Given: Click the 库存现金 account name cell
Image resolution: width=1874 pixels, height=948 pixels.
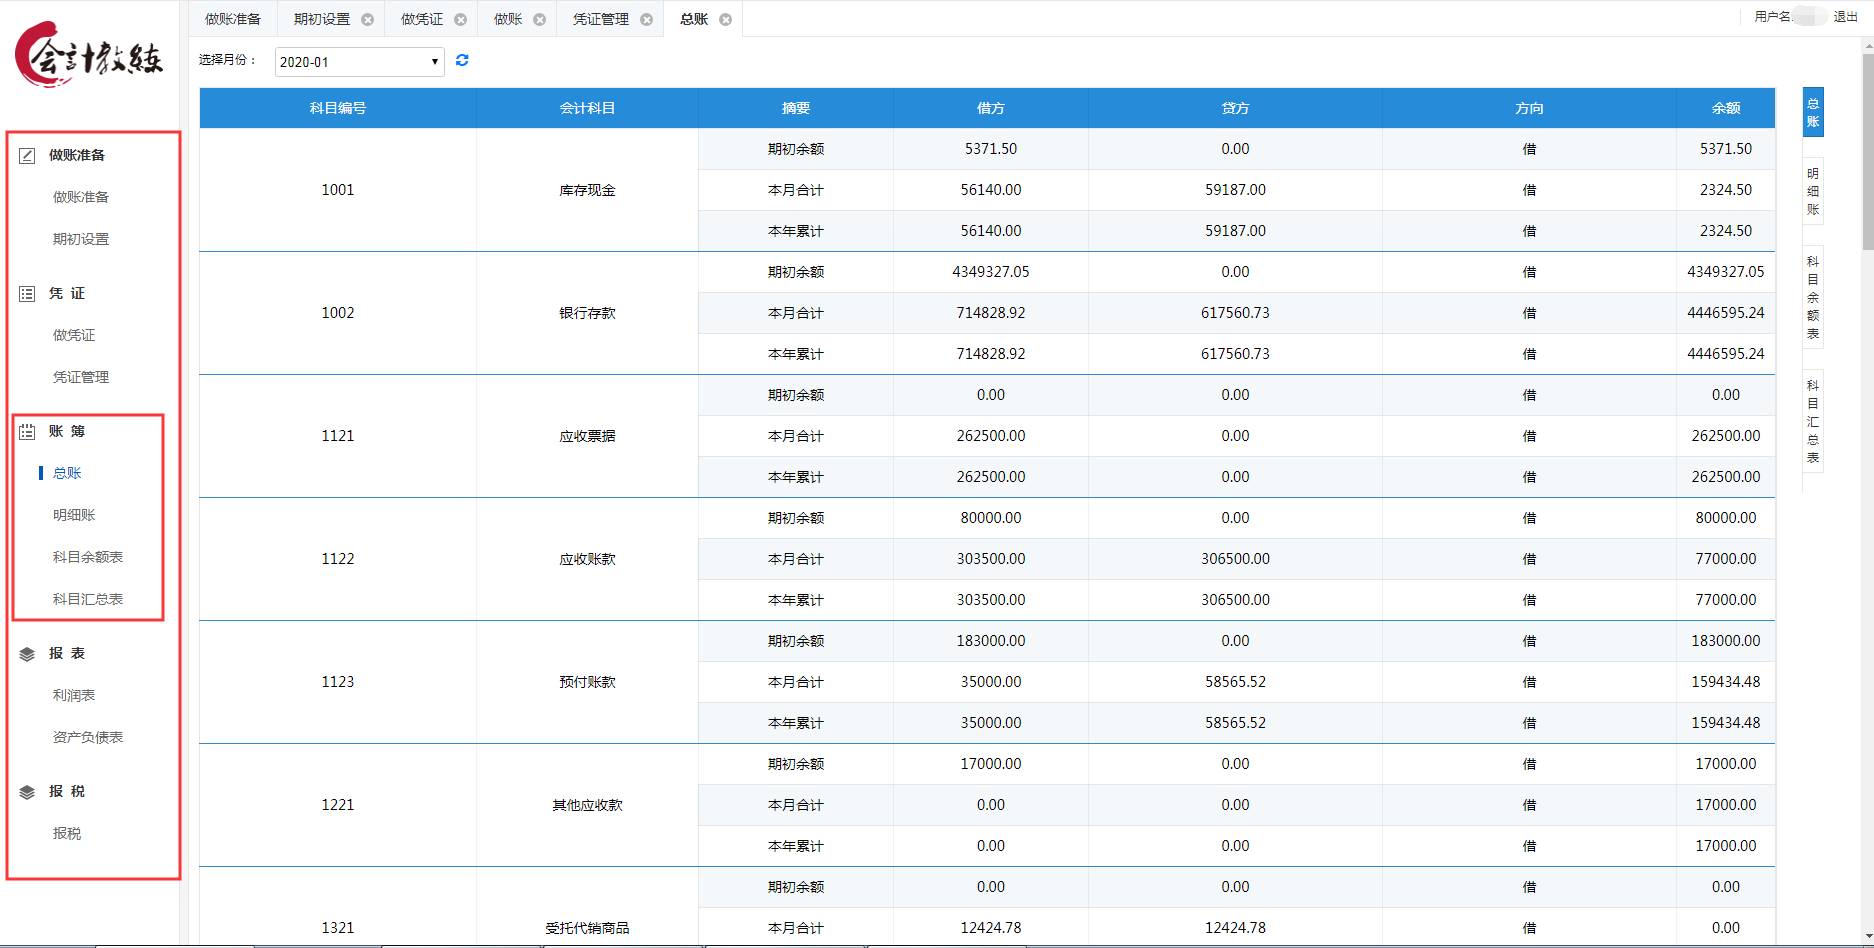Looking at the screenshot, I should (x=587, y=190).
